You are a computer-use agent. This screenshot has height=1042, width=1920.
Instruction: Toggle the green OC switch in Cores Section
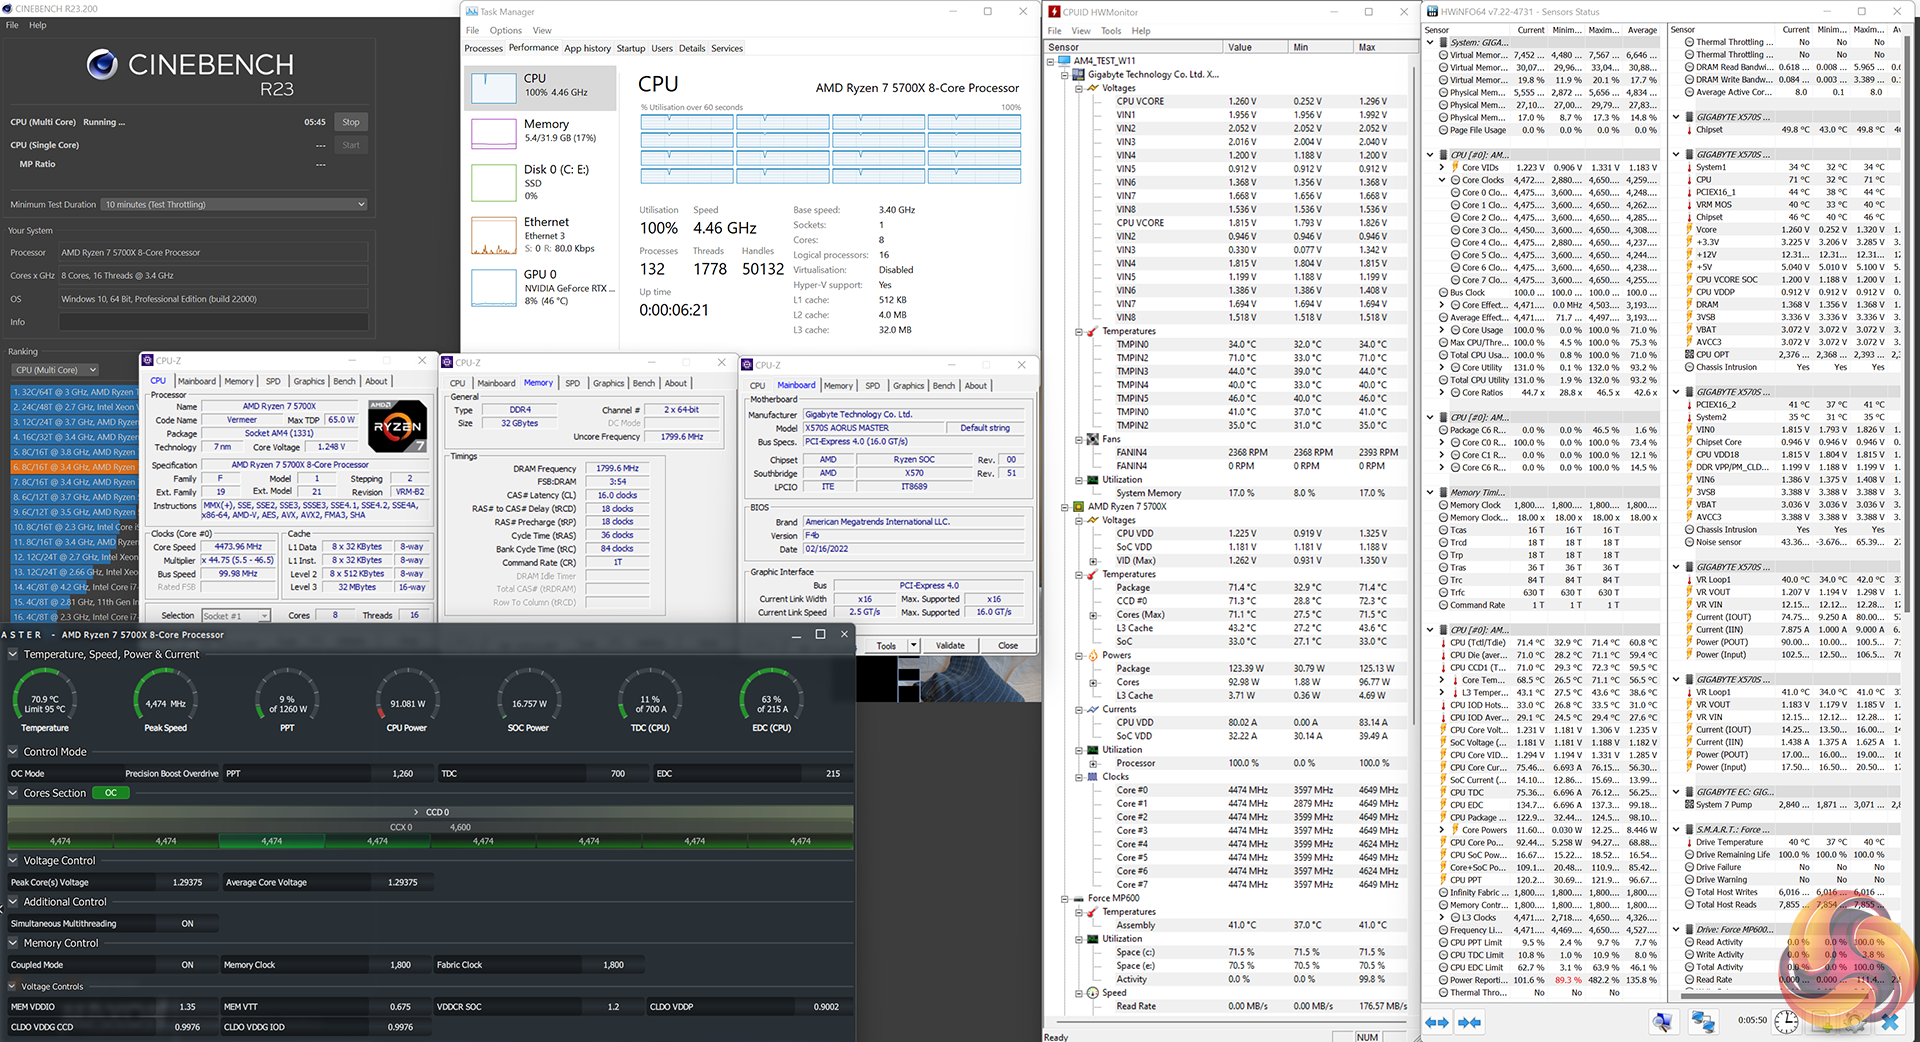110,793
